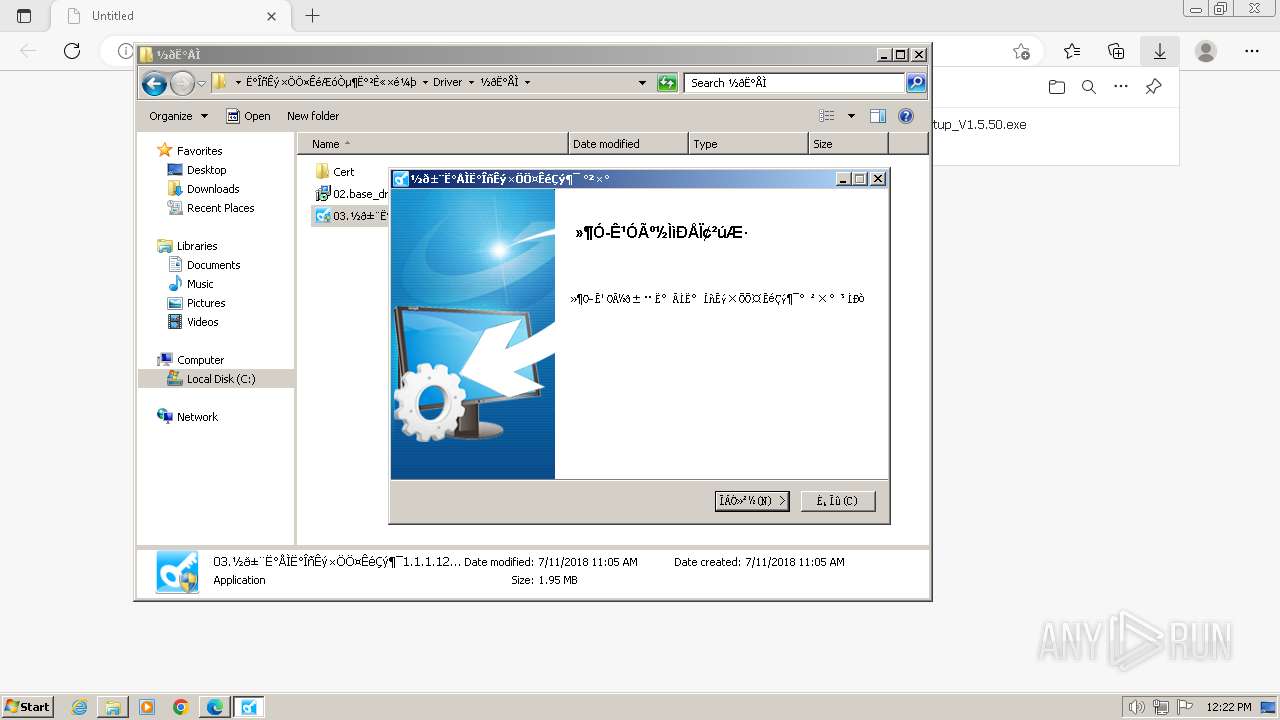Open Internet Explorer from taskbar
Viewport: 1280px width, 720px height.
79,707
